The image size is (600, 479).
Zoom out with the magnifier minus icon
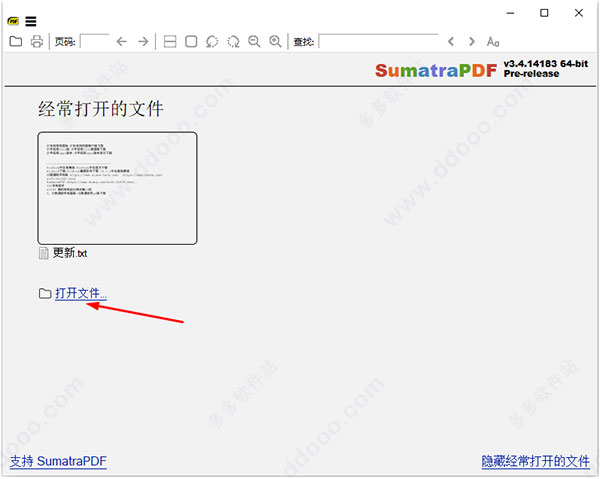(254, 41)
